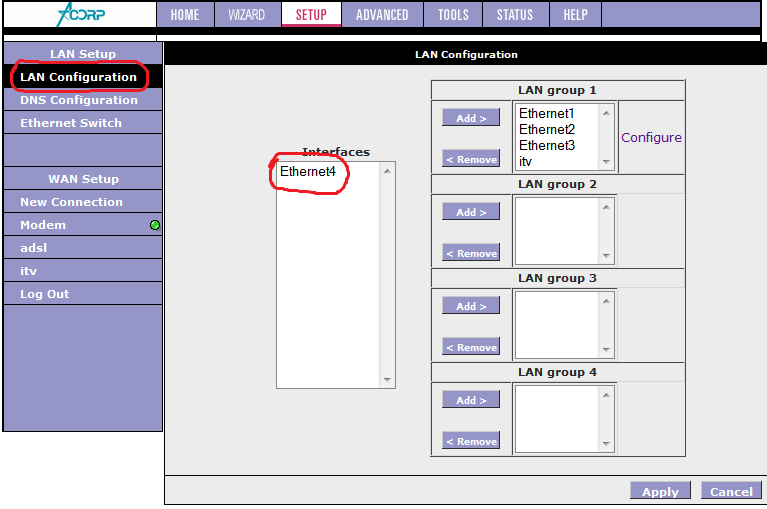Add interface to LAN group 4
The image size is (767, 509).
point(471,399)
